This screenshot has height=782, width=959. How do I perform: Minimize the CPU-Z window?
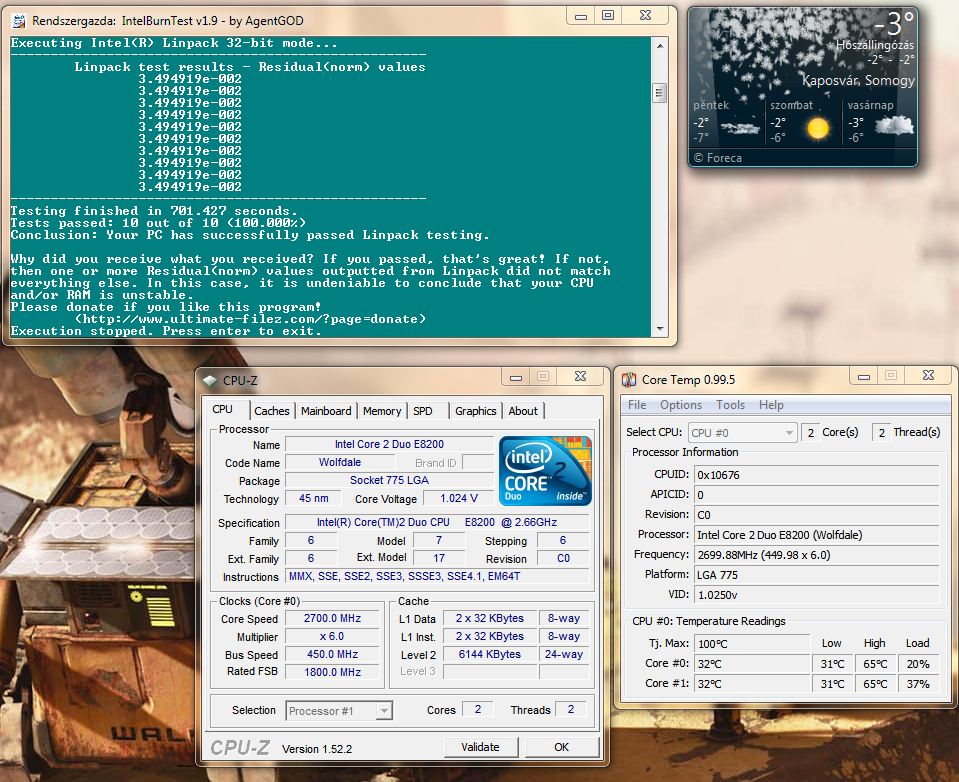tap(516, 377)
